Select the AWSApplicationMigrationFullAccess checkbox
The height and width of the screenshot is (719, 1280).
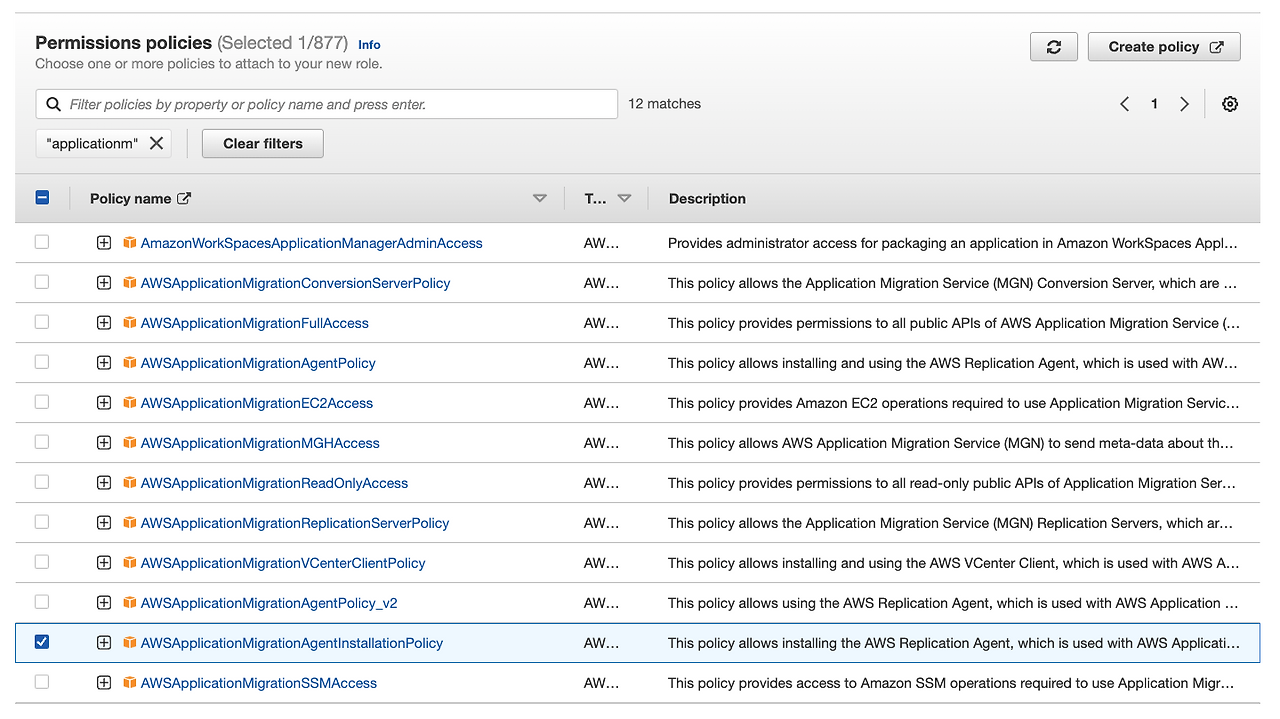point(41,322)
